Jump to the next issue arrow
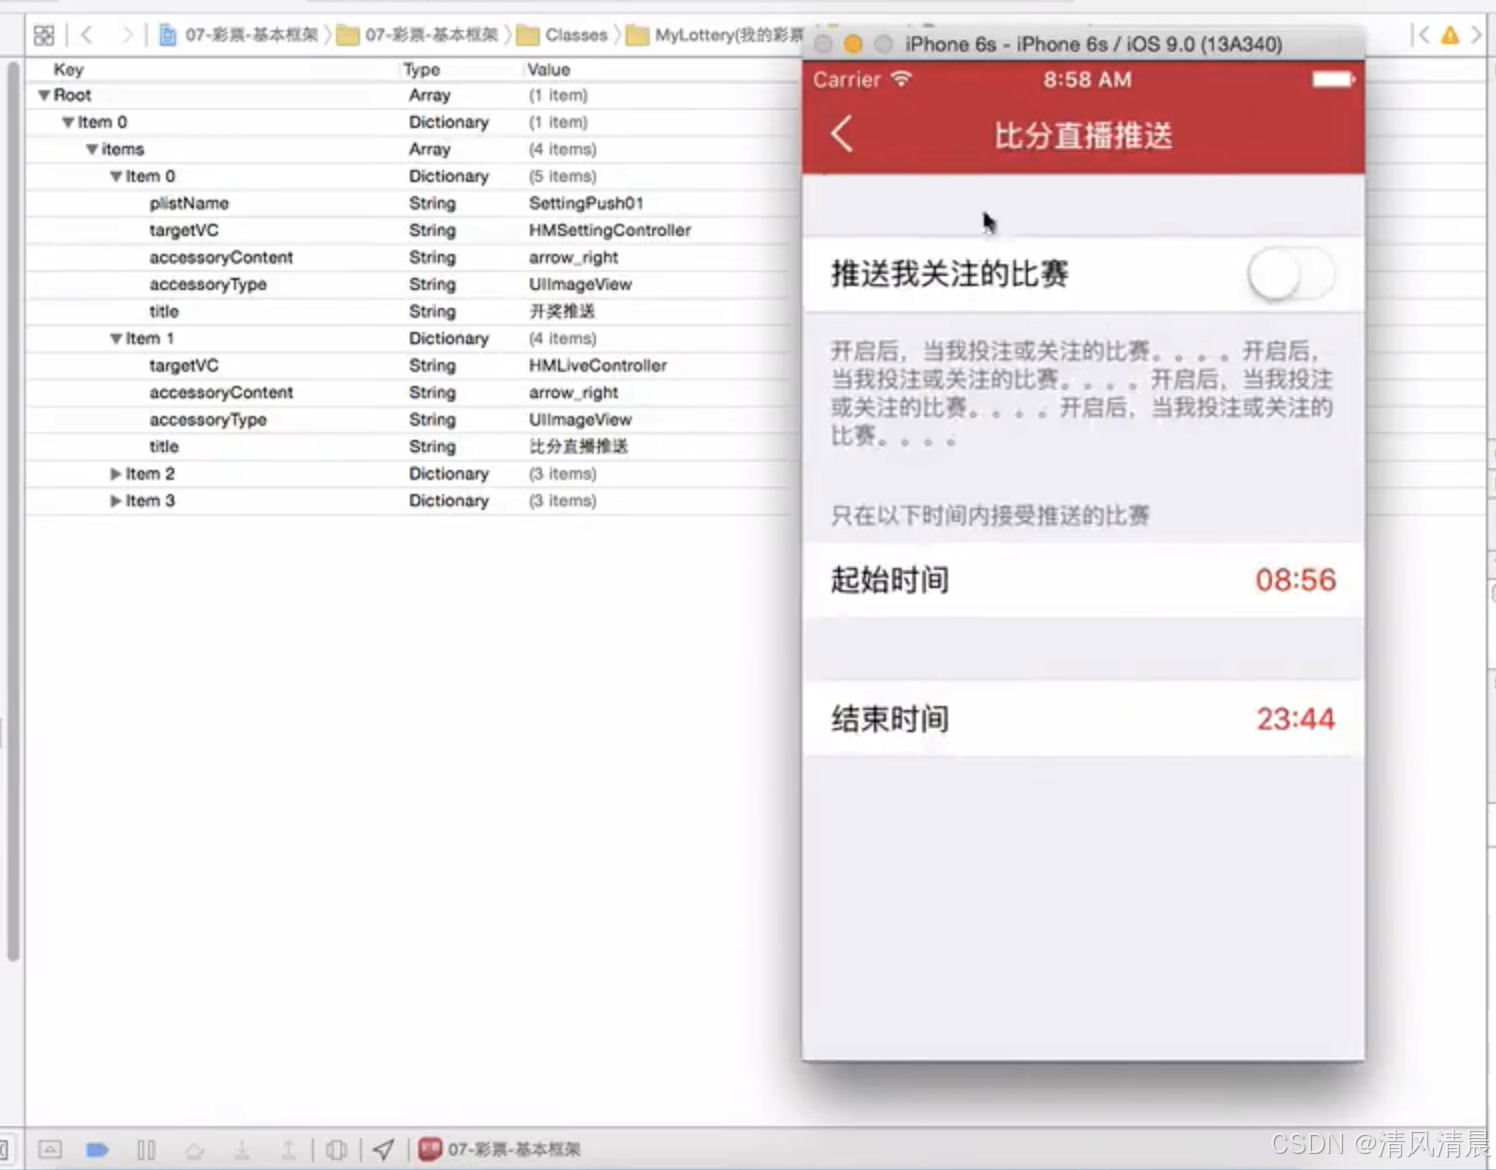Screen dimensions: 1496x1170 point(1477,36)
